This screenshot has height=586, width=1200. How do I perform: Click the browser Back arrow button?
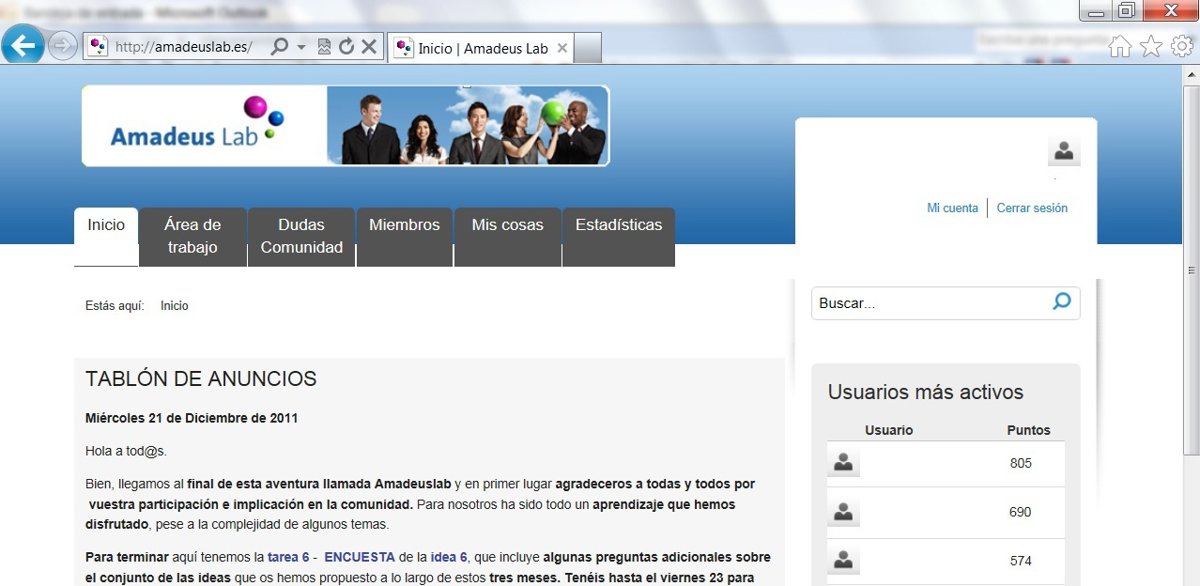coord(23,45)
